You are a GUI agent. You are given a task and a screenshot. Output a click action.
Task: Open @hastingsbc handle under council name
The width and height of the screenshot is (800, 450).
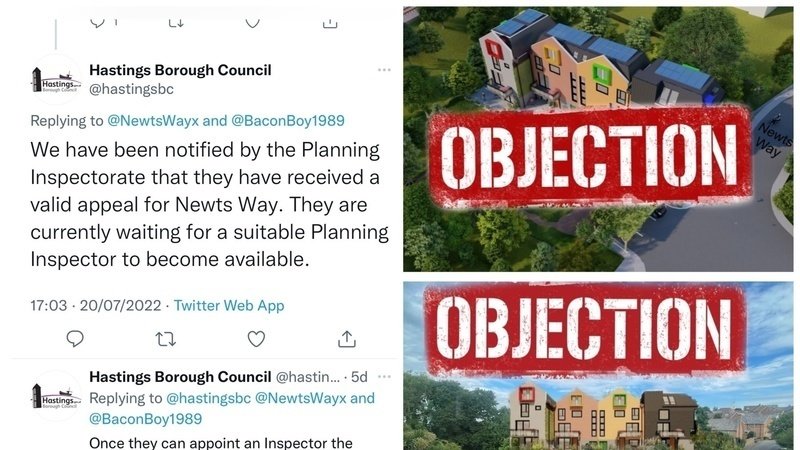132,89
